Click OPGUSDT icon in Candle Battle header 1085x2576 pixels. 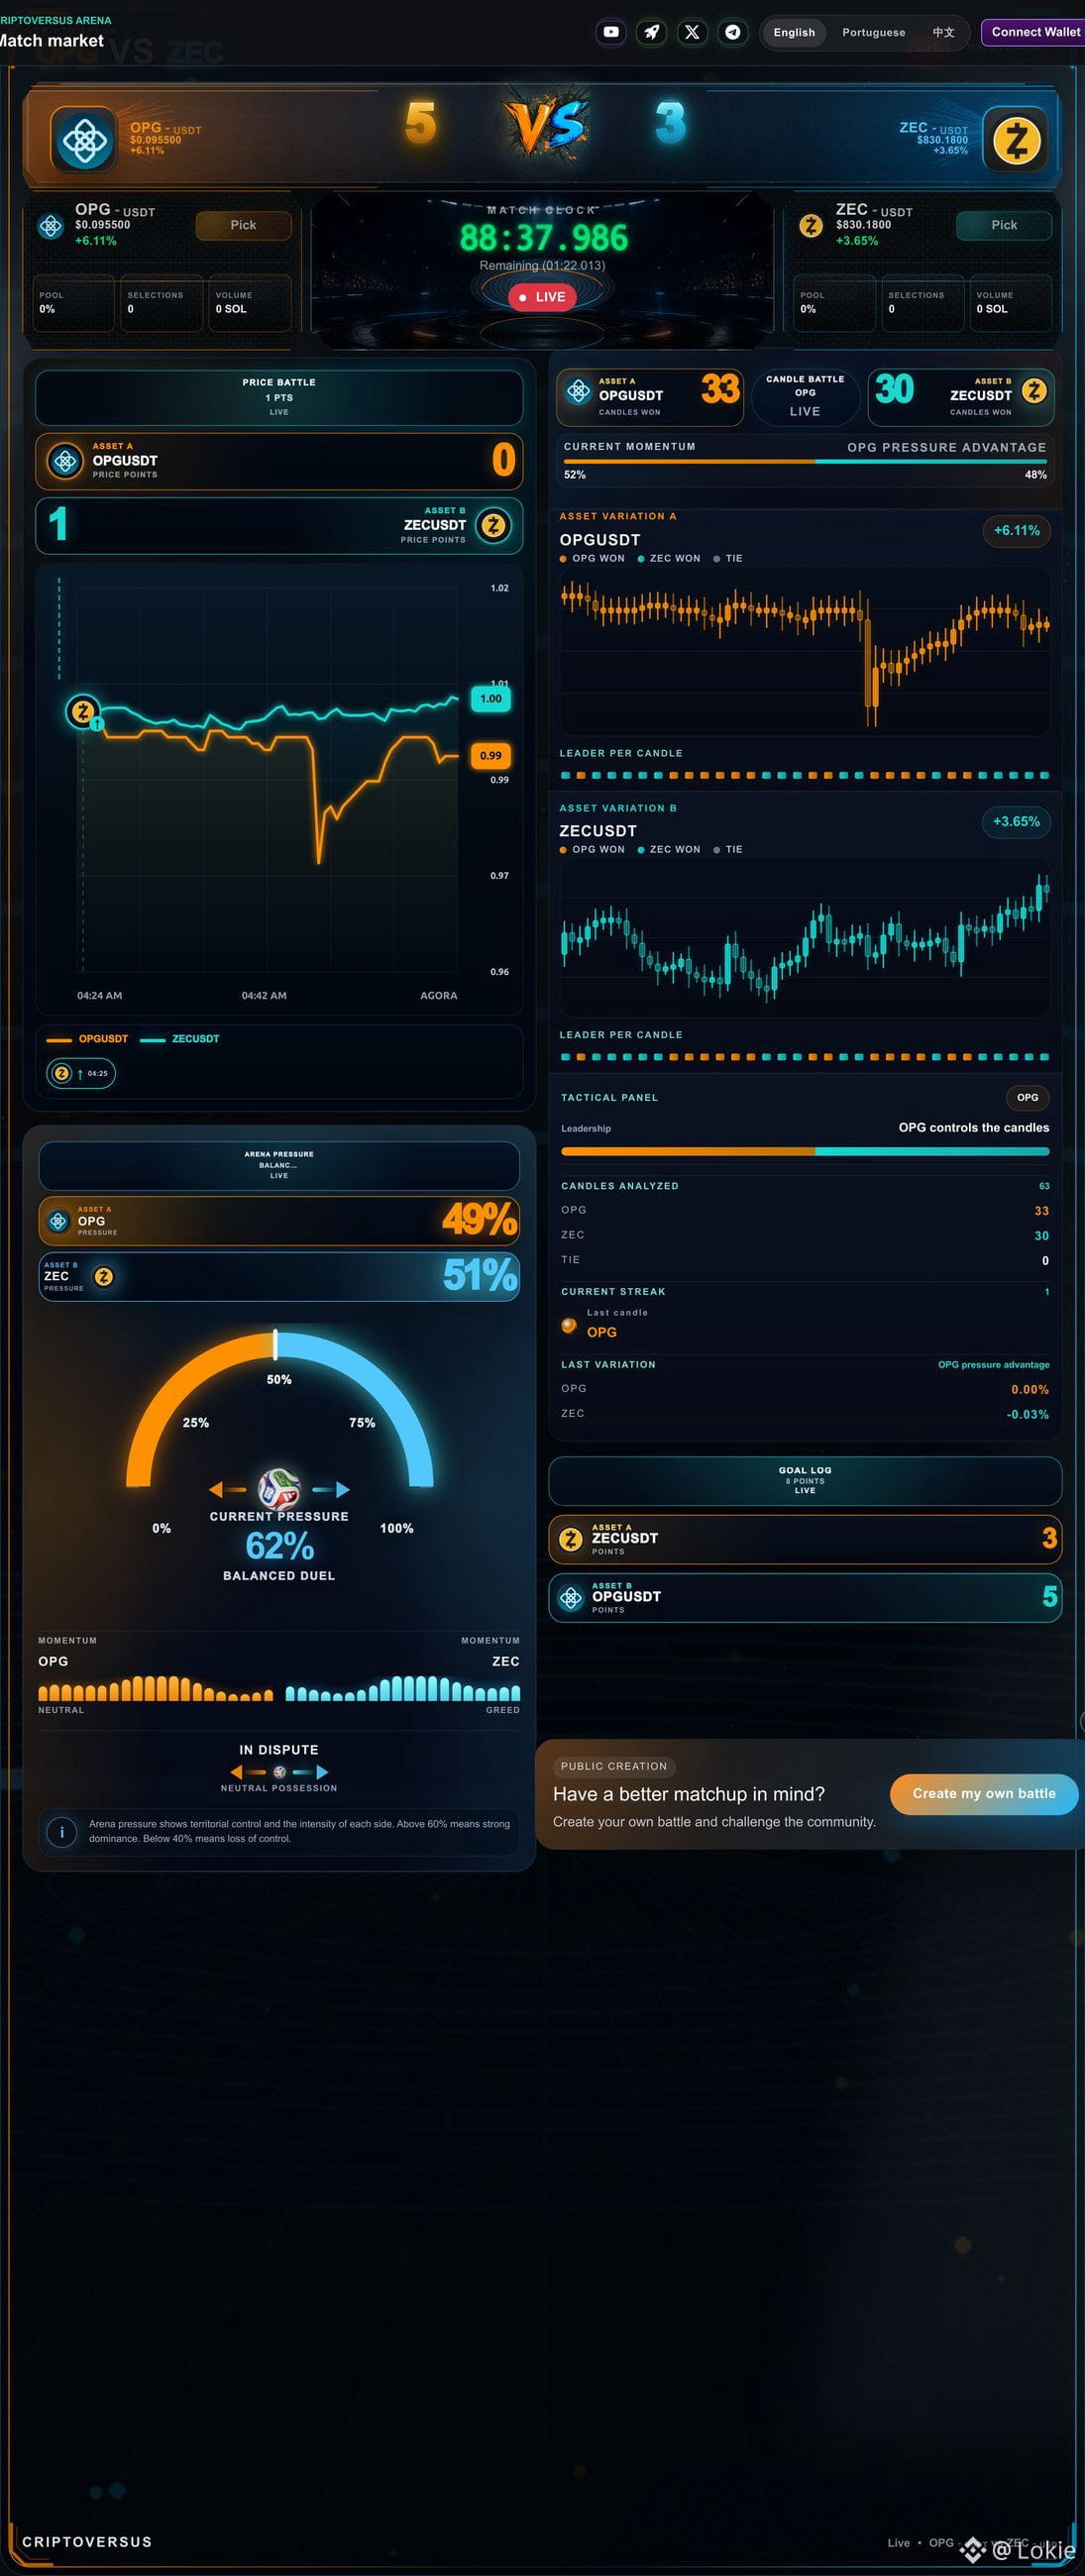578,392
